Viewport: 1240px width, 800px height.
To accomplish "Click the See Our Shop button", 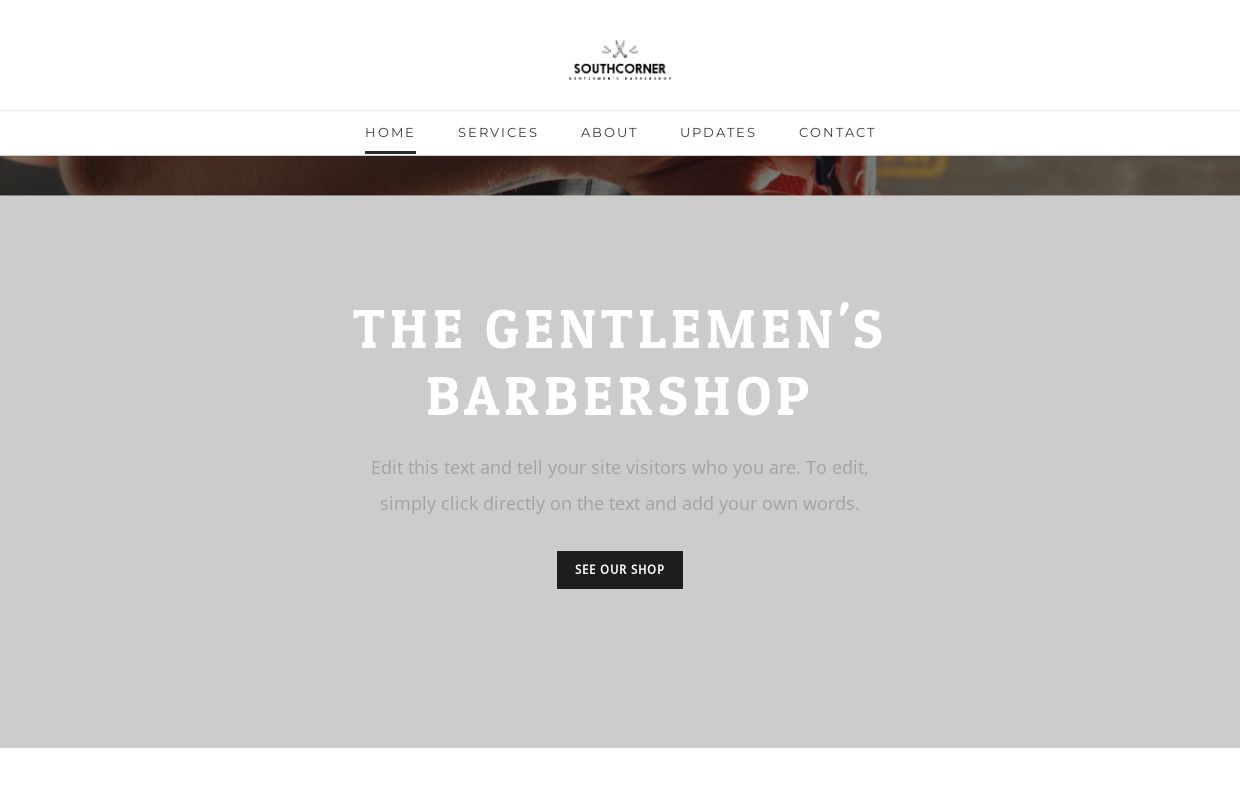I will (x=620, y=570).
